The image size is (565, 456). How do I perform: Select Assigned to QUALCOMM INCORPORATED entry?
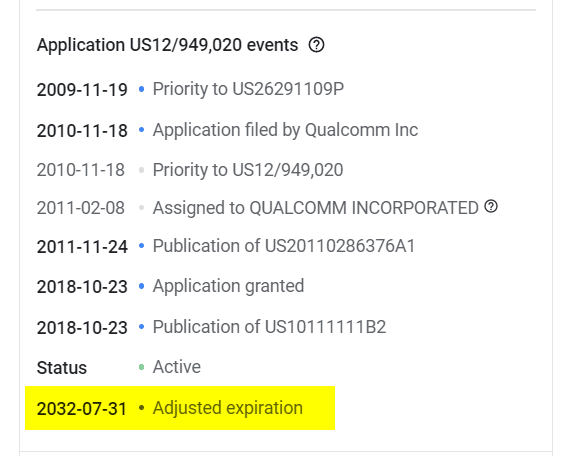[316, 208]
